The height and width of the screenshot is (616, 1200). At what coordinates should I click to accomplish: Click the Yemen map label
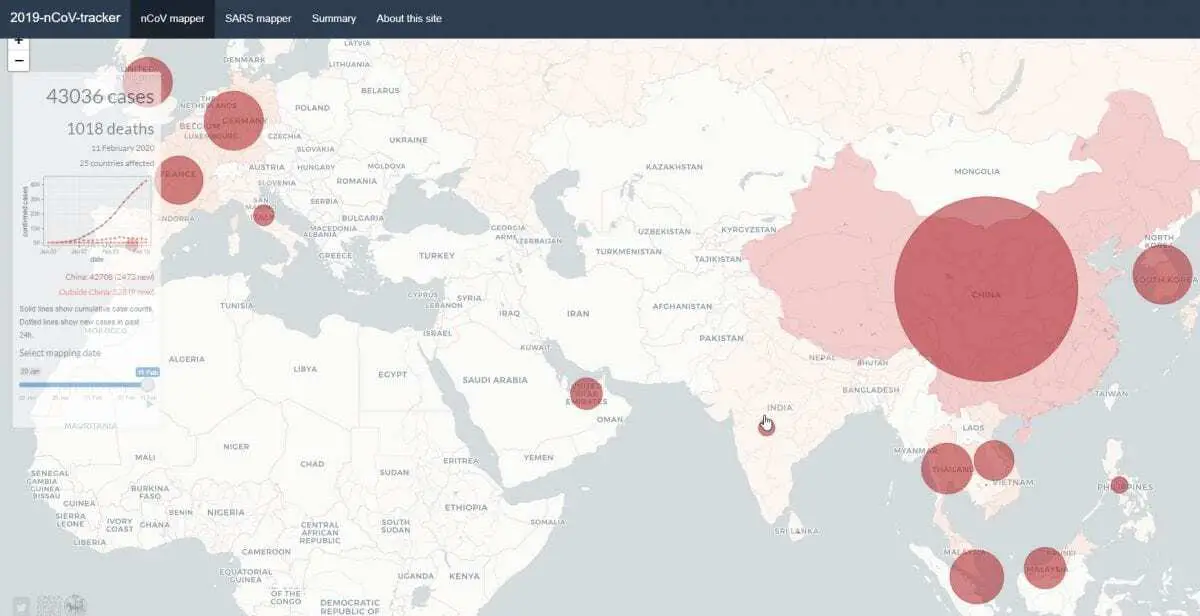click(538, 457)
